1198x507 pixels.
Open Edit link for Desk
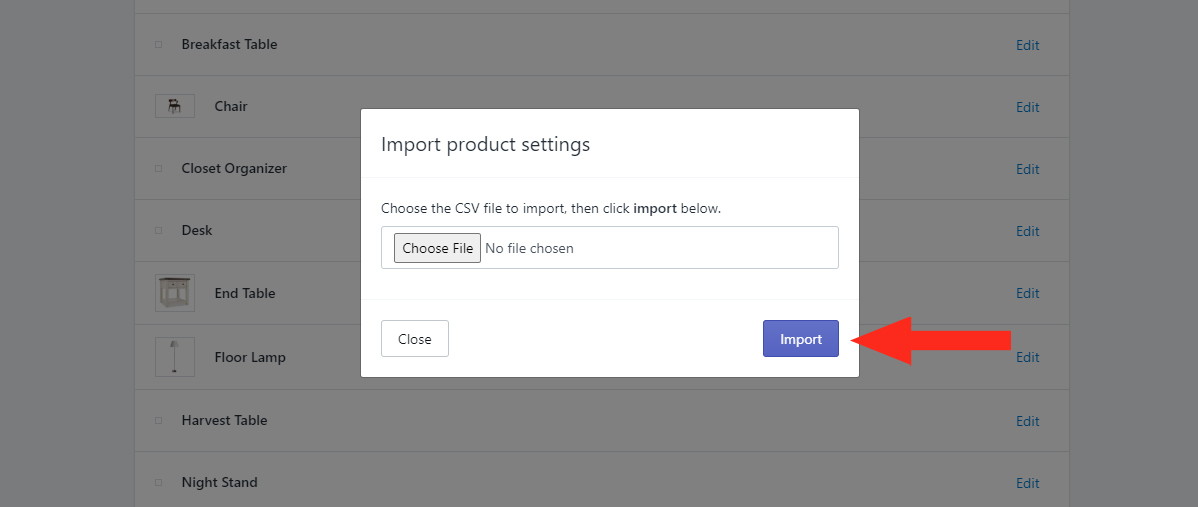pyautogui.click(x=1028, y=231)
